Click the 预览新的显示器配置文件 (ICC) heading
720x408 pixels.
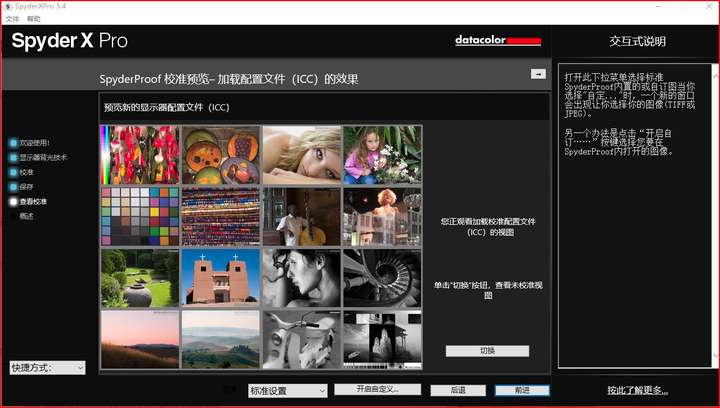click(x=167, y=107)
